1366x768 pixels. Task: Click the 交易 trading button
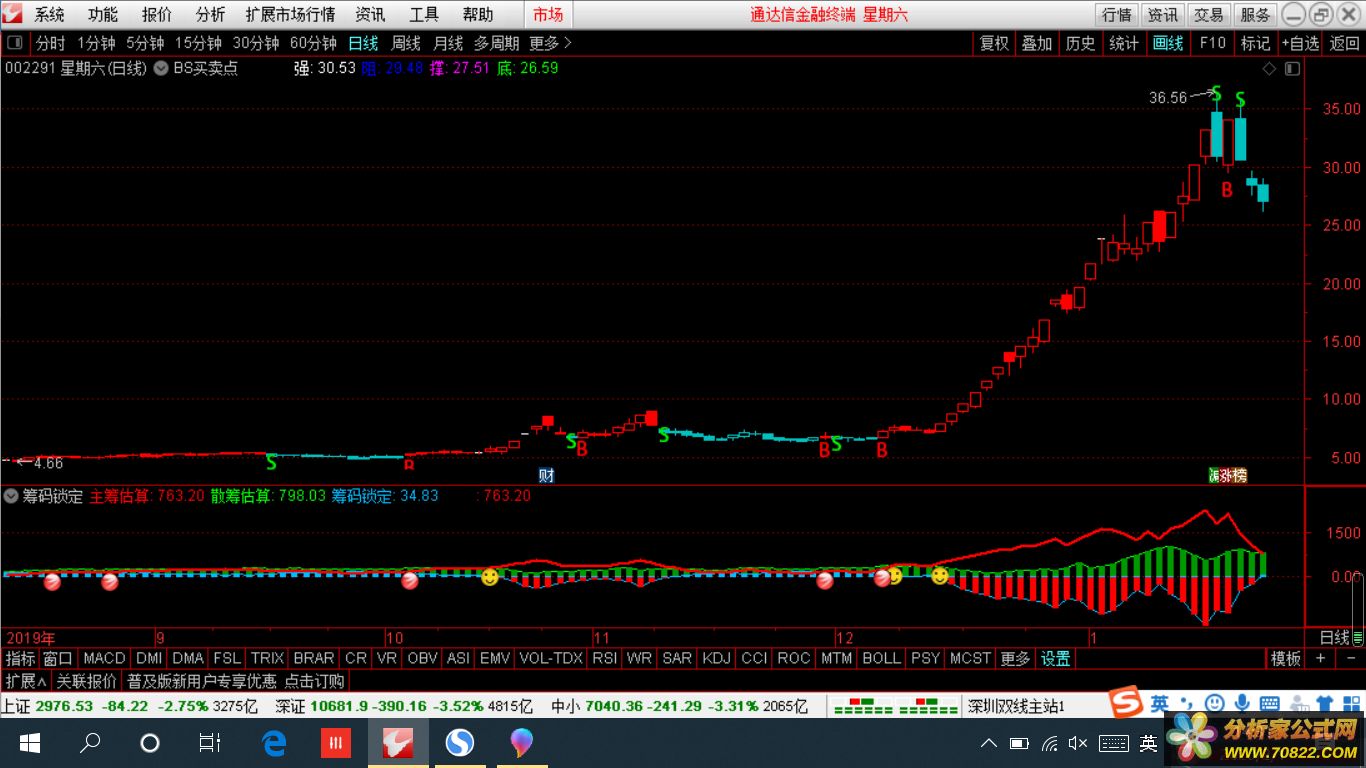(1209, 15)
